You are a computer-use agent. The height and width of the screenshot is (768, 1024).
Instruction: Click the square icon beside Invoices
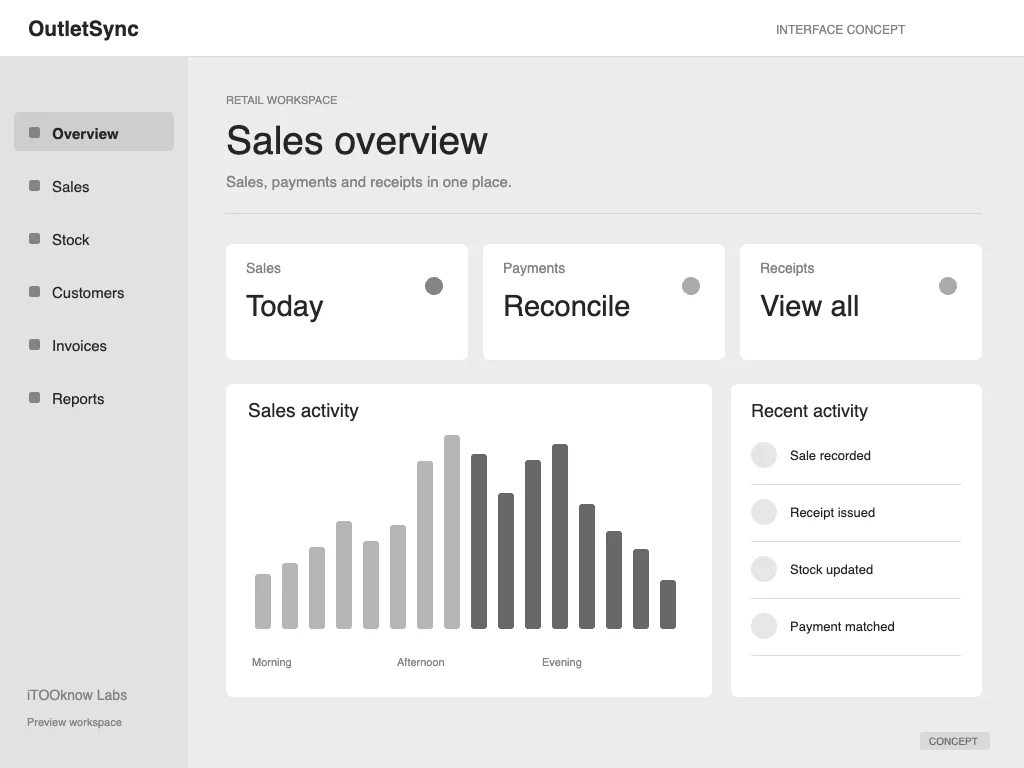coord(35,344)
